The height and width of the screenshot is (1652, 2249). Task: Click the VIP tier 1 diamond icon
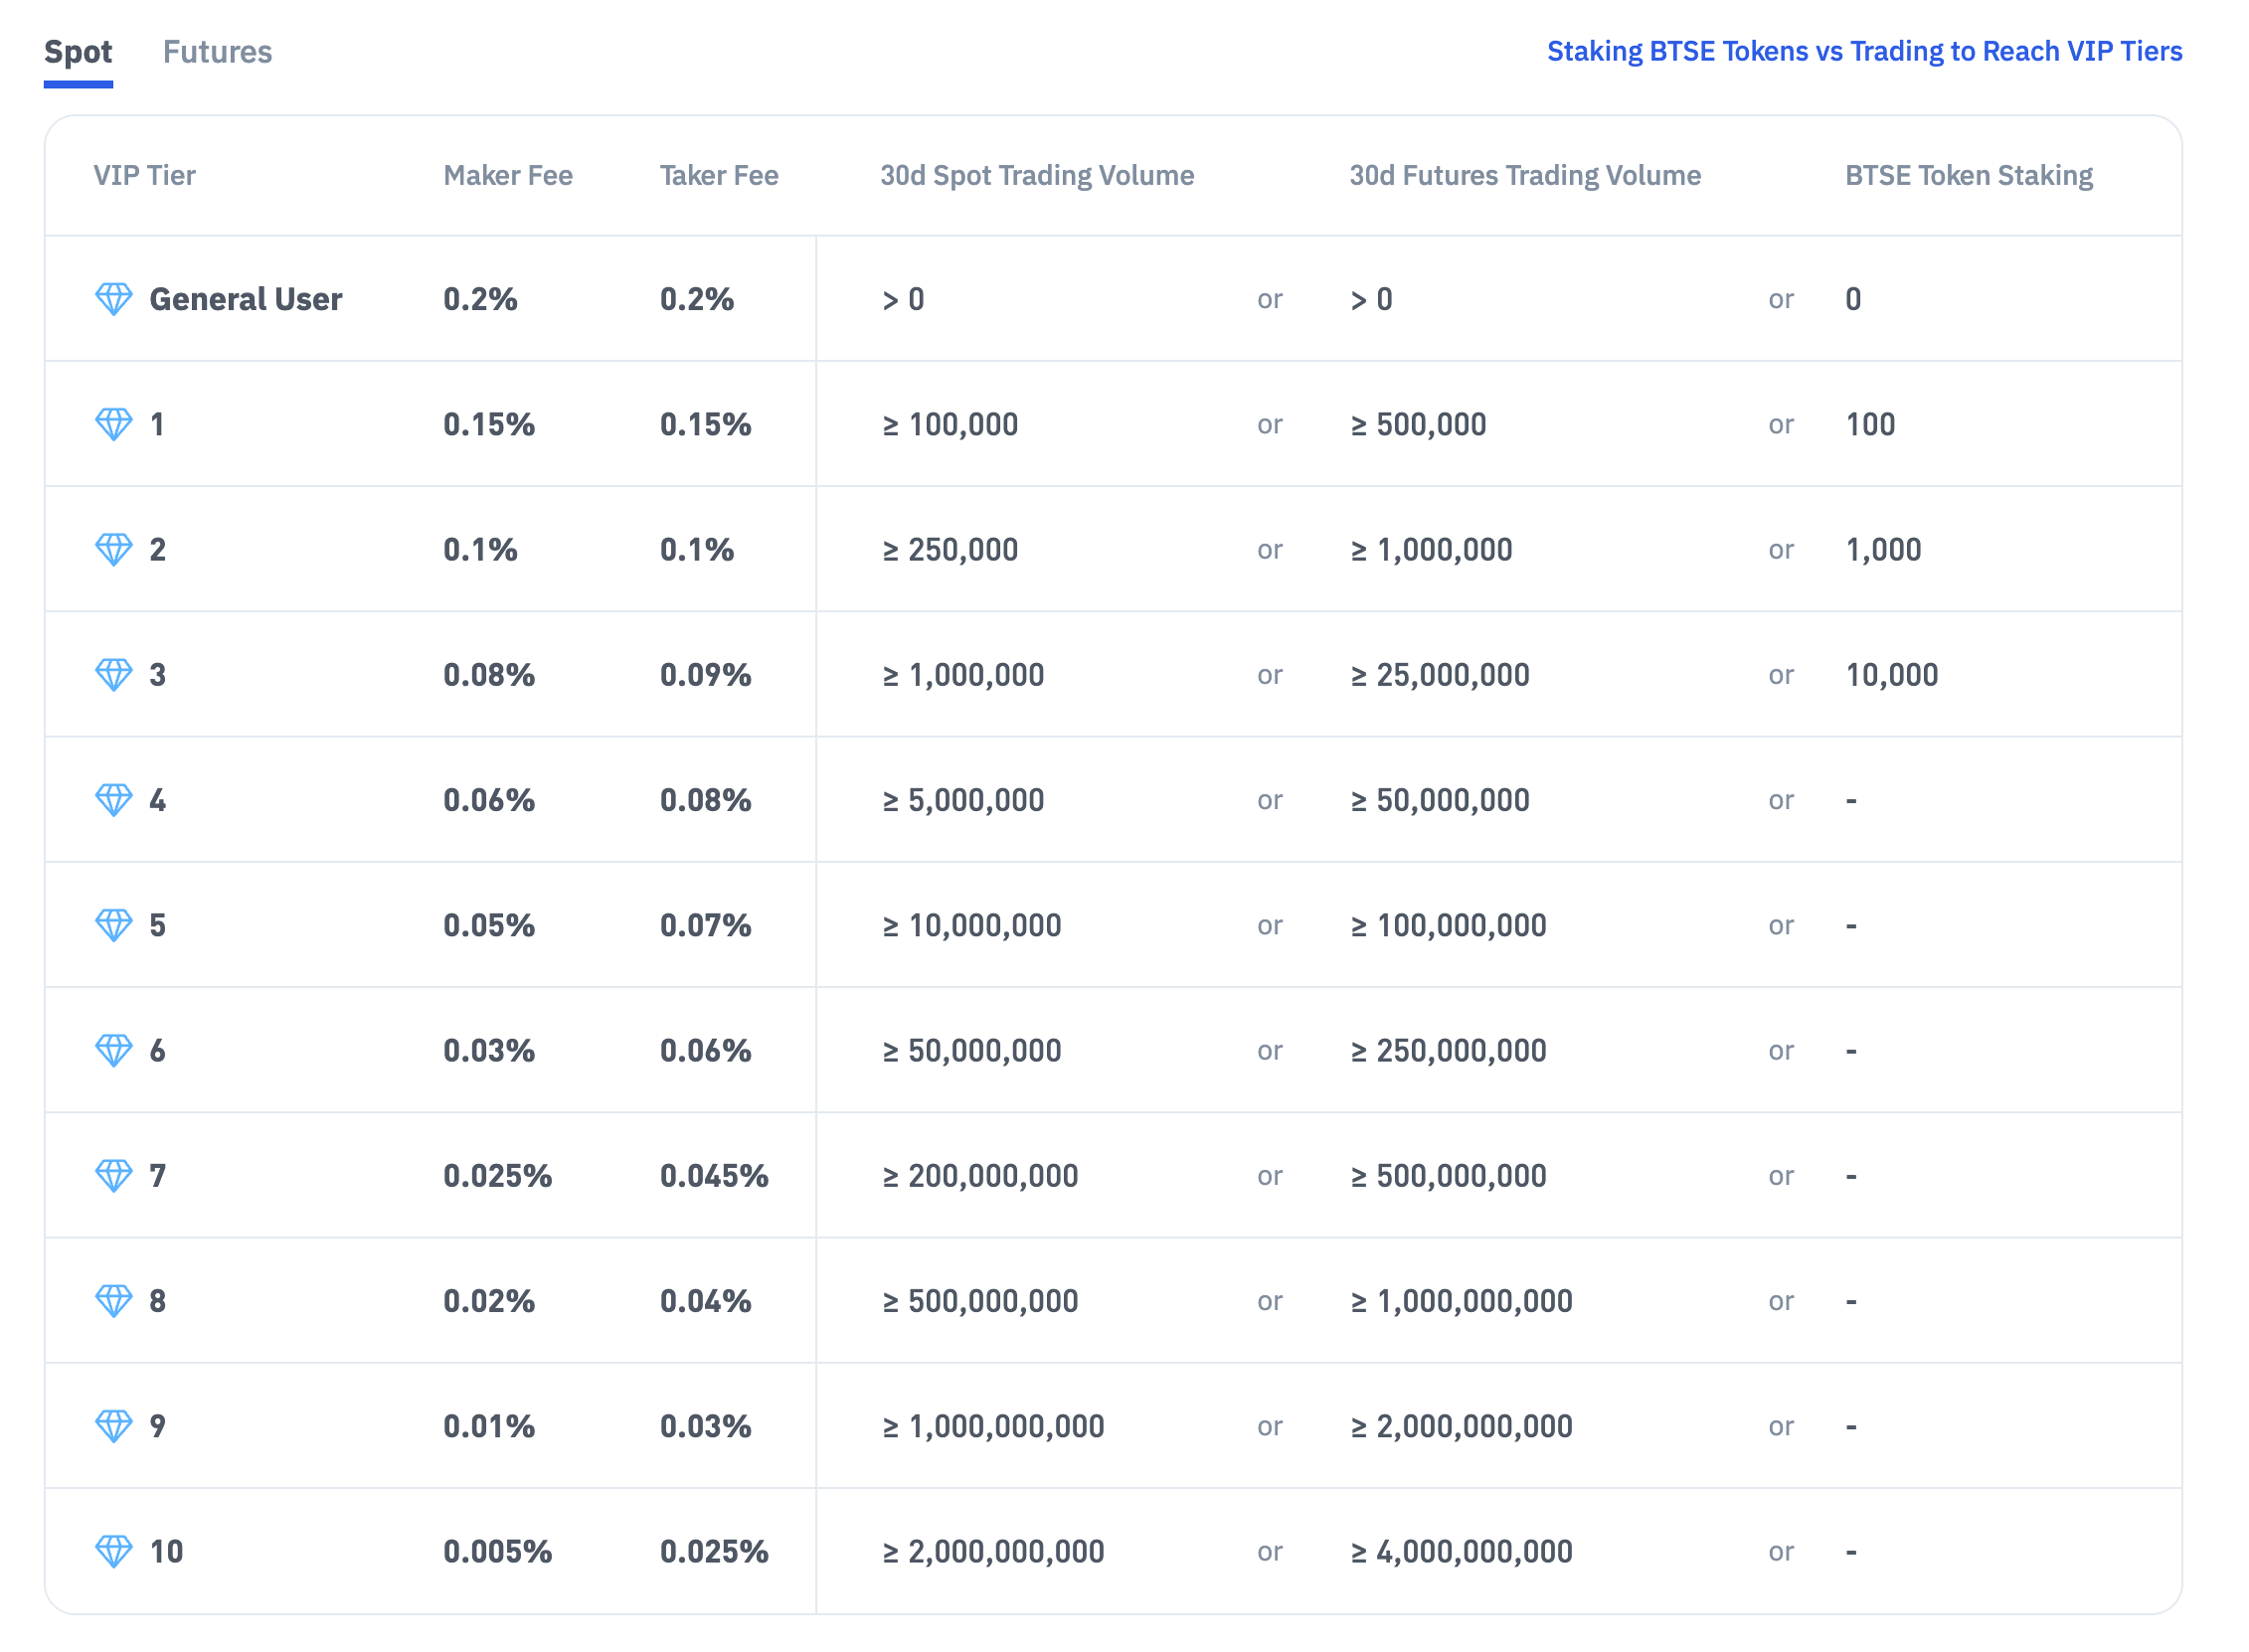point(113,423)
